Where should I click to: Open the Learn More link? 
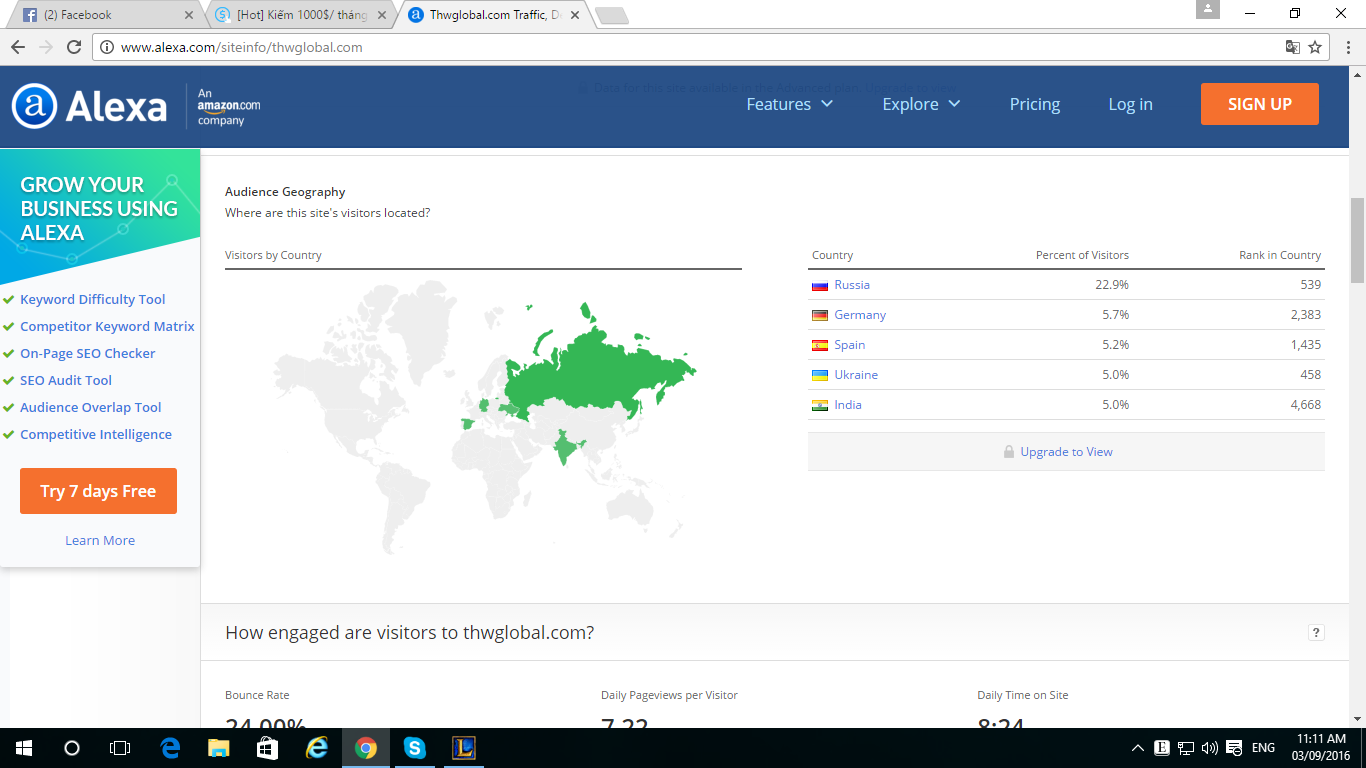pyautogui.click(x=100, y=540)
